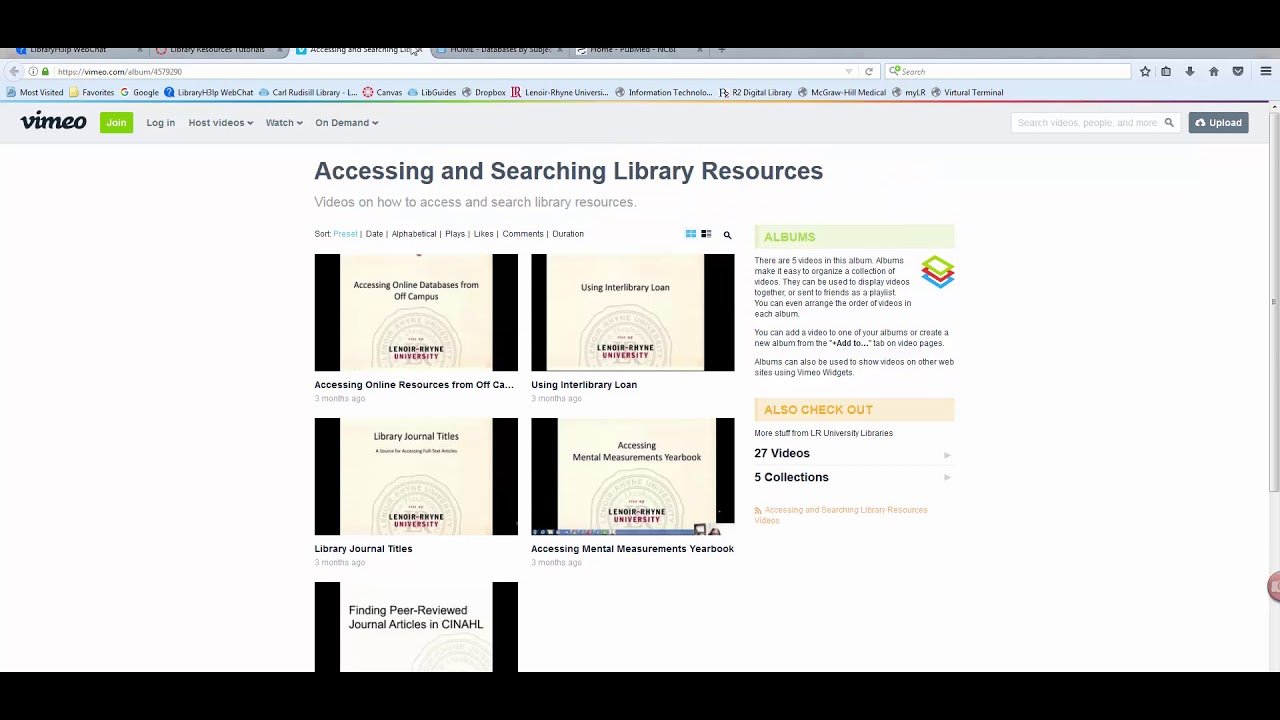The width and height of the screenshot is (1280, 720).
Task: Click the site information icon
Action: (x=33, y=72)
